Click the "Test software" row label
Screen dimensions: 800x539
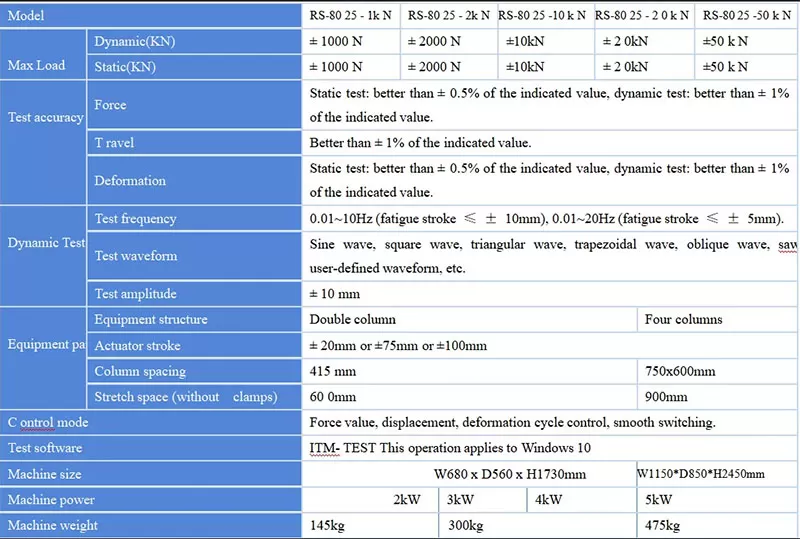coord(45,448)
